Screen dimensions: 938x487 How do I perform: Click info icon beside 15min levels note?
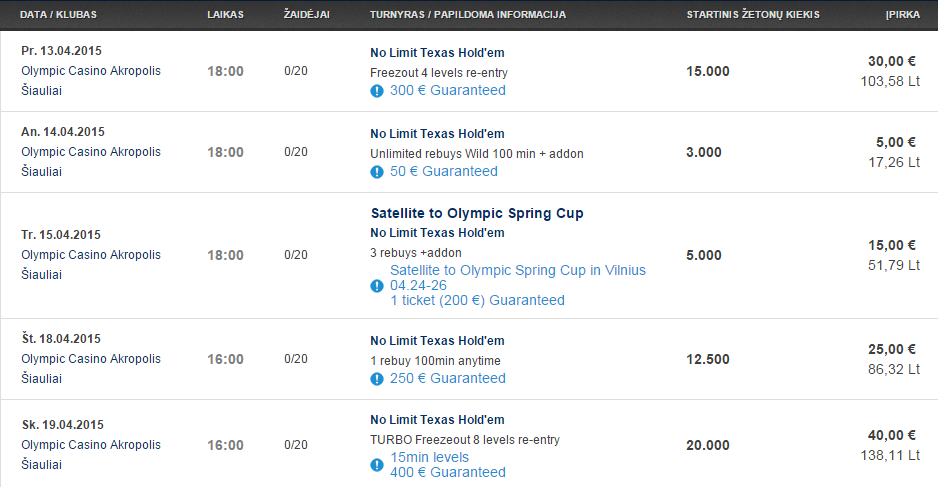(376, 465)
